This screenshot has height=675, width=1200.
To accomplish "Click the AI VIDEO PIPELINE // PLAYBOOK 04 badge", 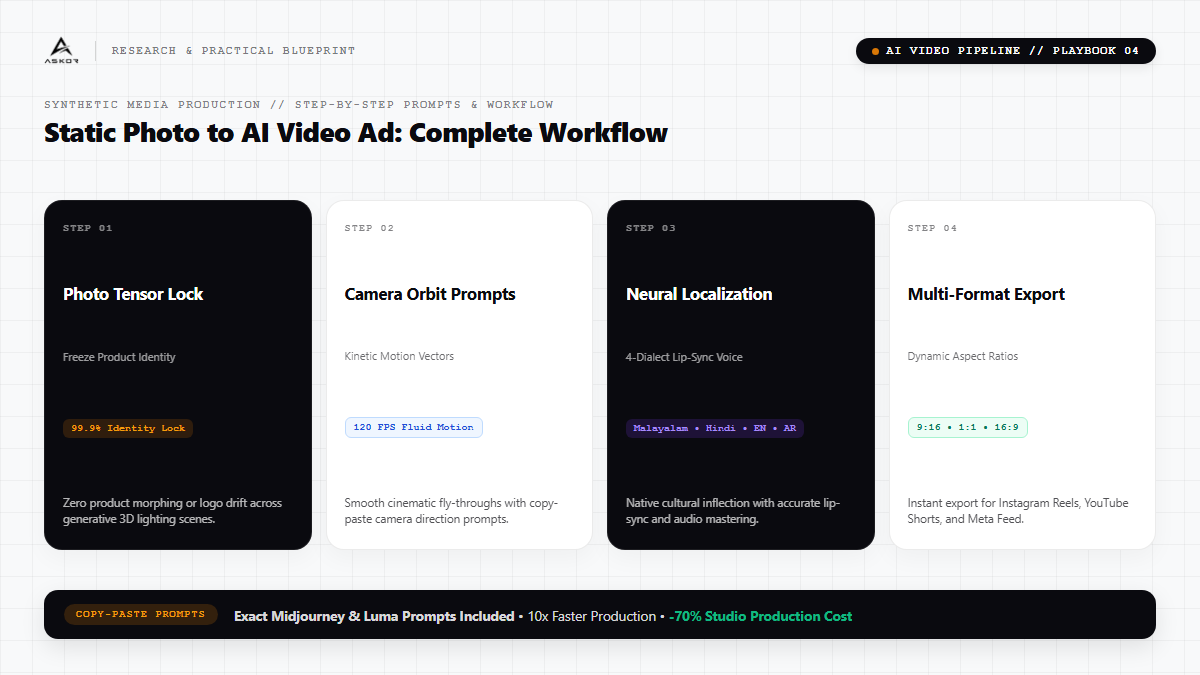I will (1005, 51).
